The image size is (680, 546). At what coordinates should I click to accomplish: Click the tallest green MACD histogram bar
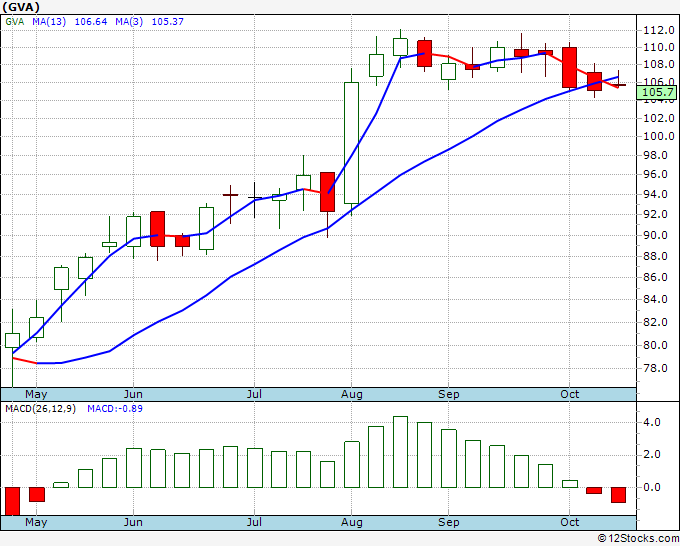click(400, 452)
